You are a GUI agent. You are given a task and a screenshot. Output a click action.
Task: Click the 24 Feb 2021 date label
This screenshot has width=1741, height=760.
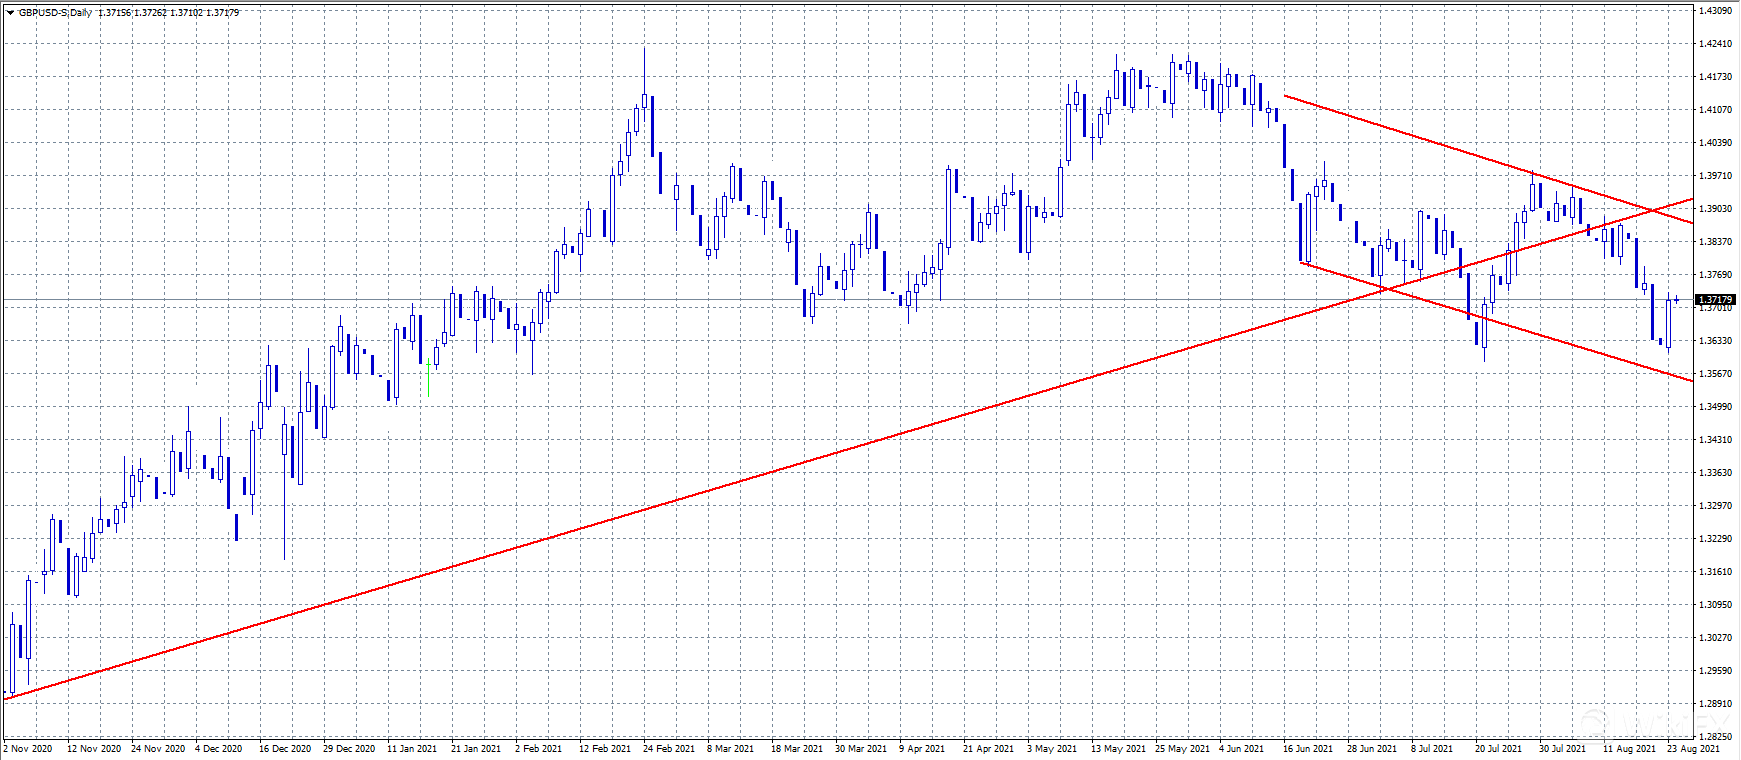[x=669, y=748]
